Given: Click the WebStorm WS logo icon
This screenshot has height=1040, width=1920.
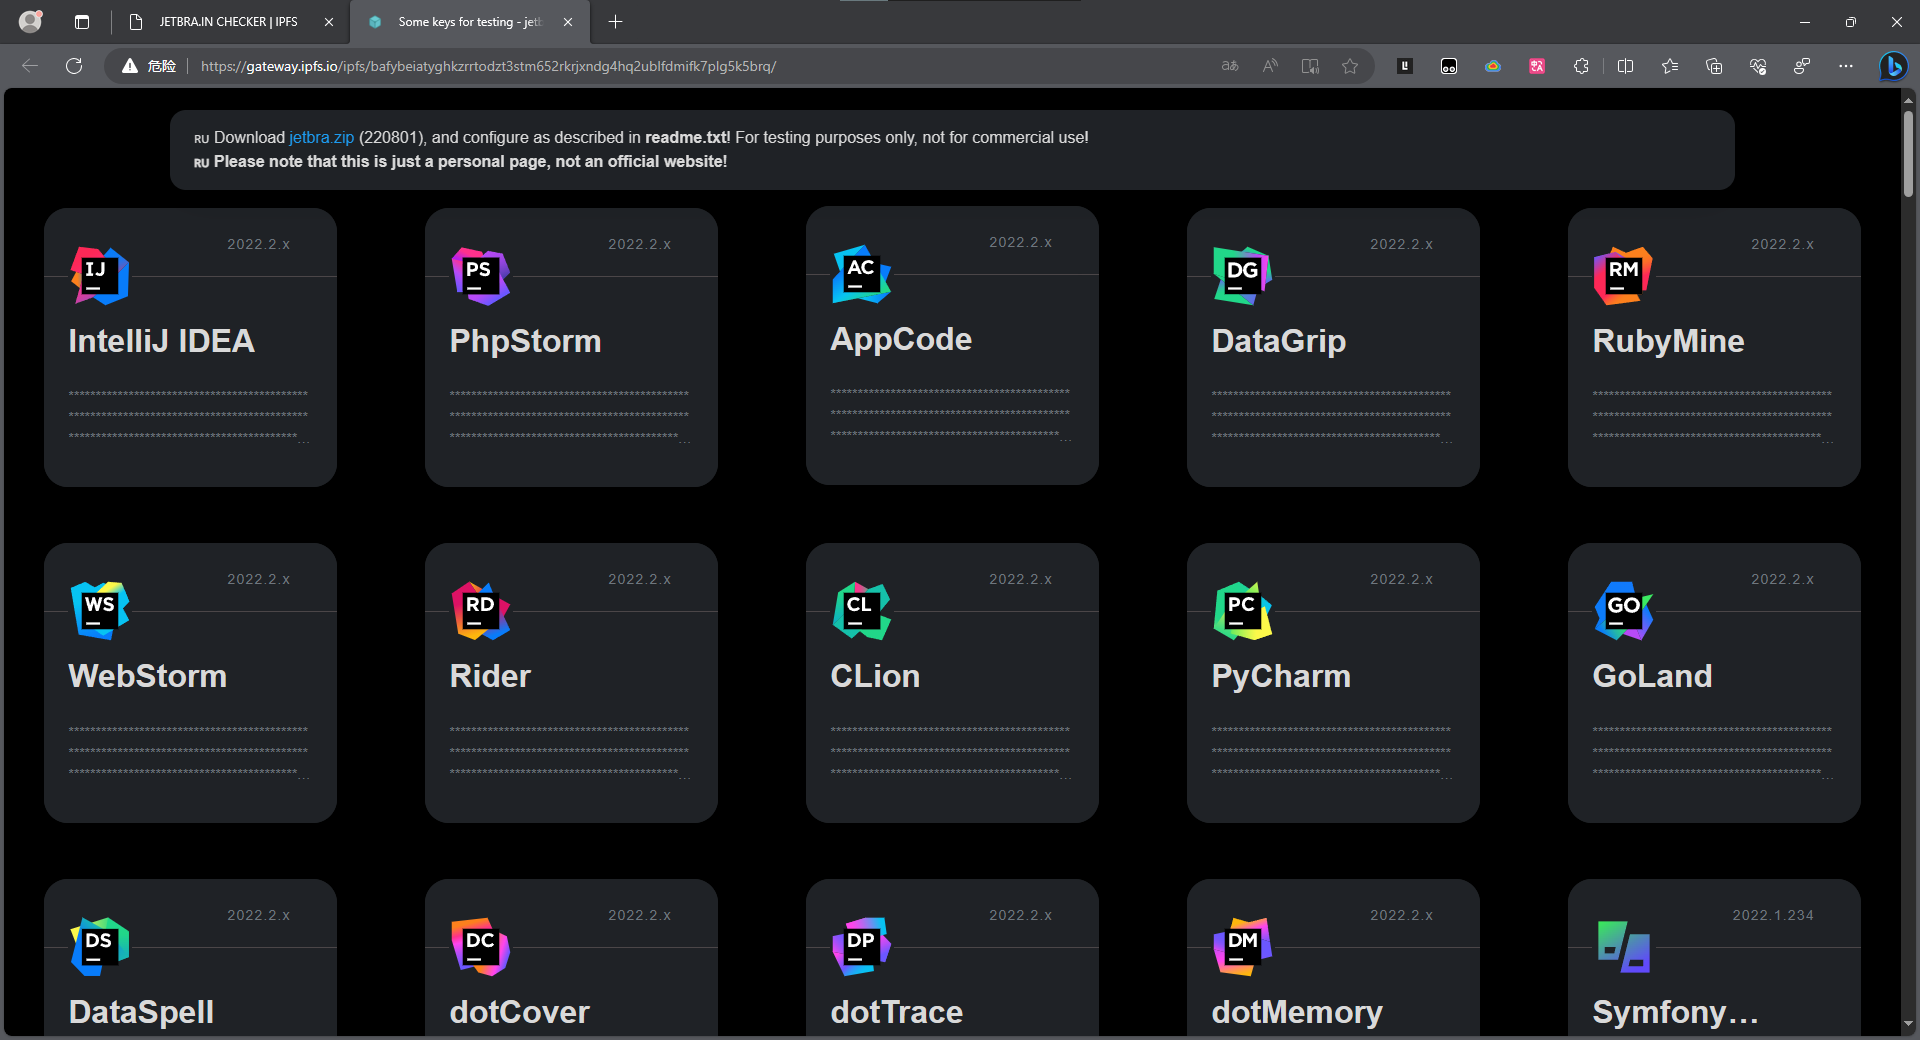Looking at the screenshot, I should 100,611.
